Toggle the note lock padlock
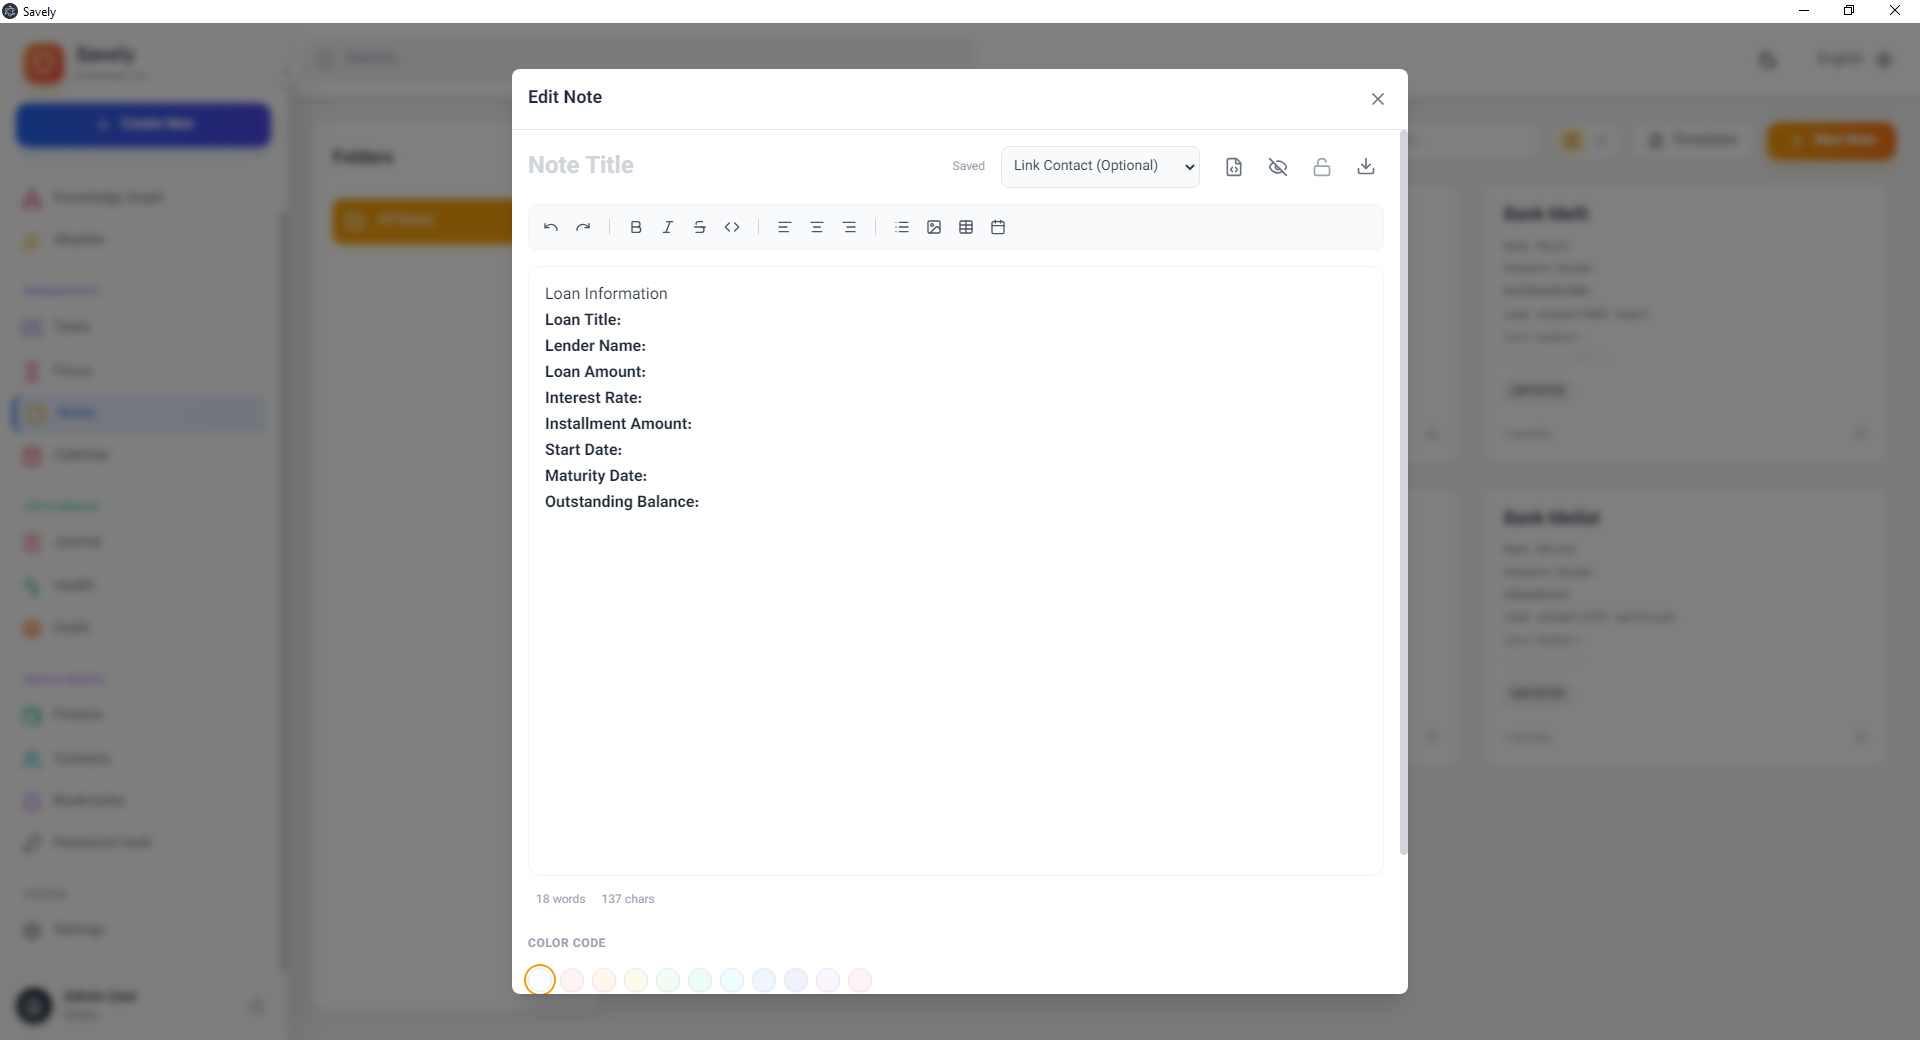The height and width of the screenshot is (1040, 1920). click(x=1322, y=167)
